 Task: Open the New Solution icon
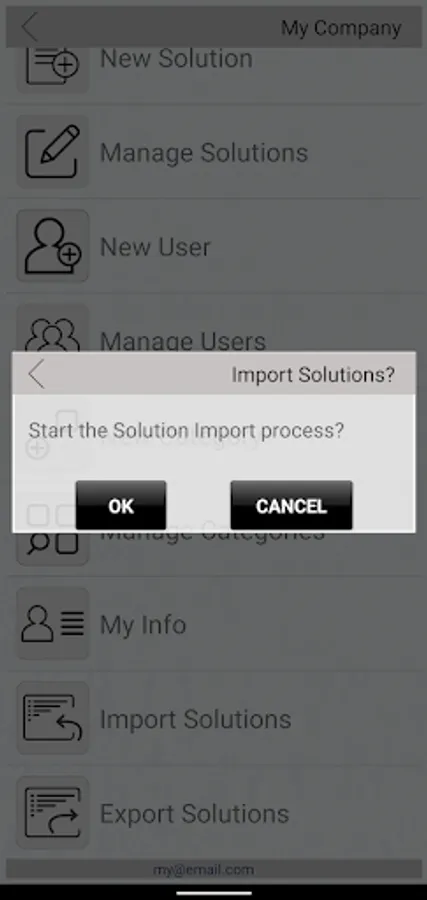pos(52,64)
